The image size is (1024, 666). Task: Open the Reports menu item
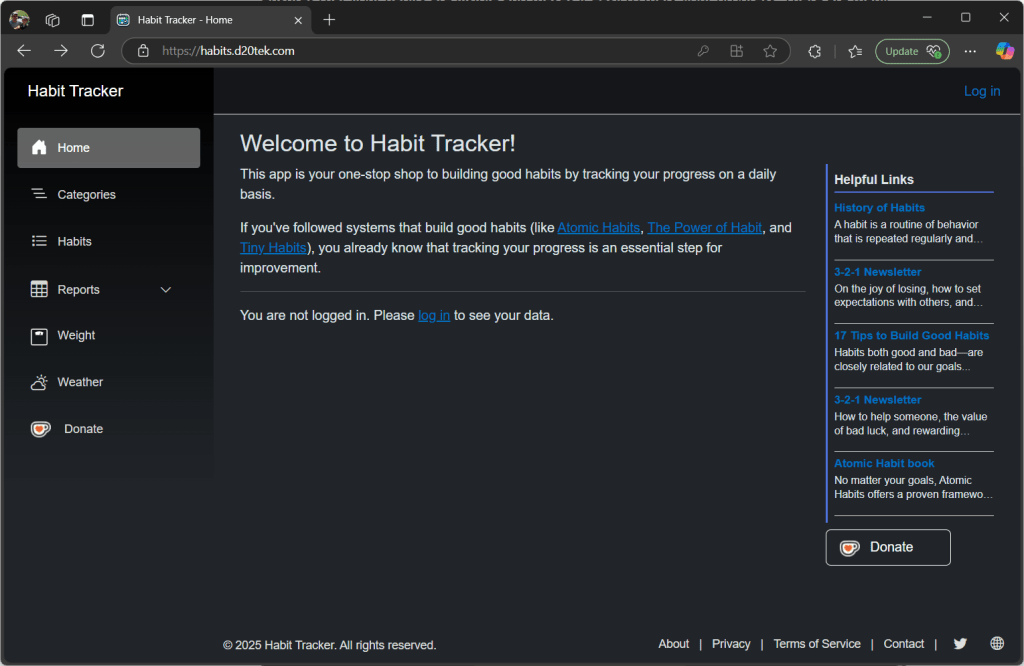78,290
